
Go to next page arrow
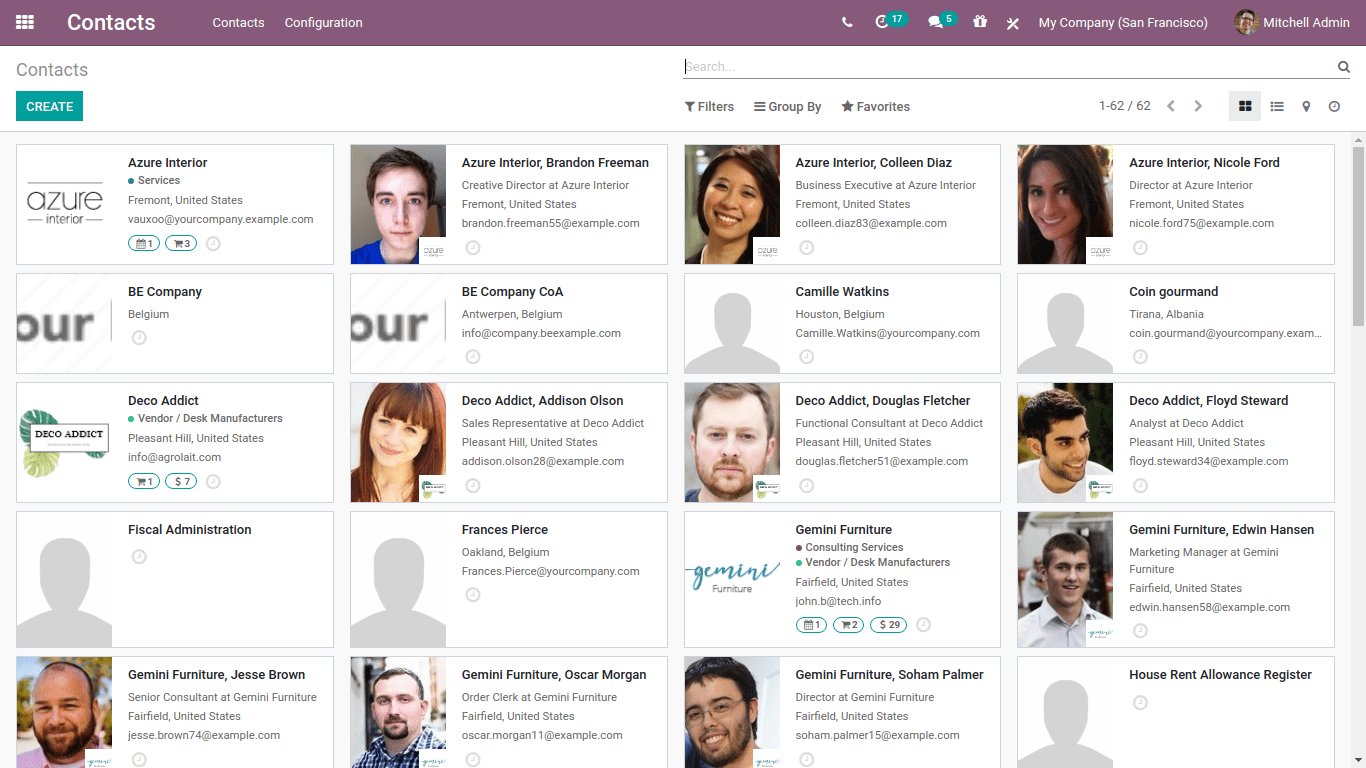point(1198,106)
